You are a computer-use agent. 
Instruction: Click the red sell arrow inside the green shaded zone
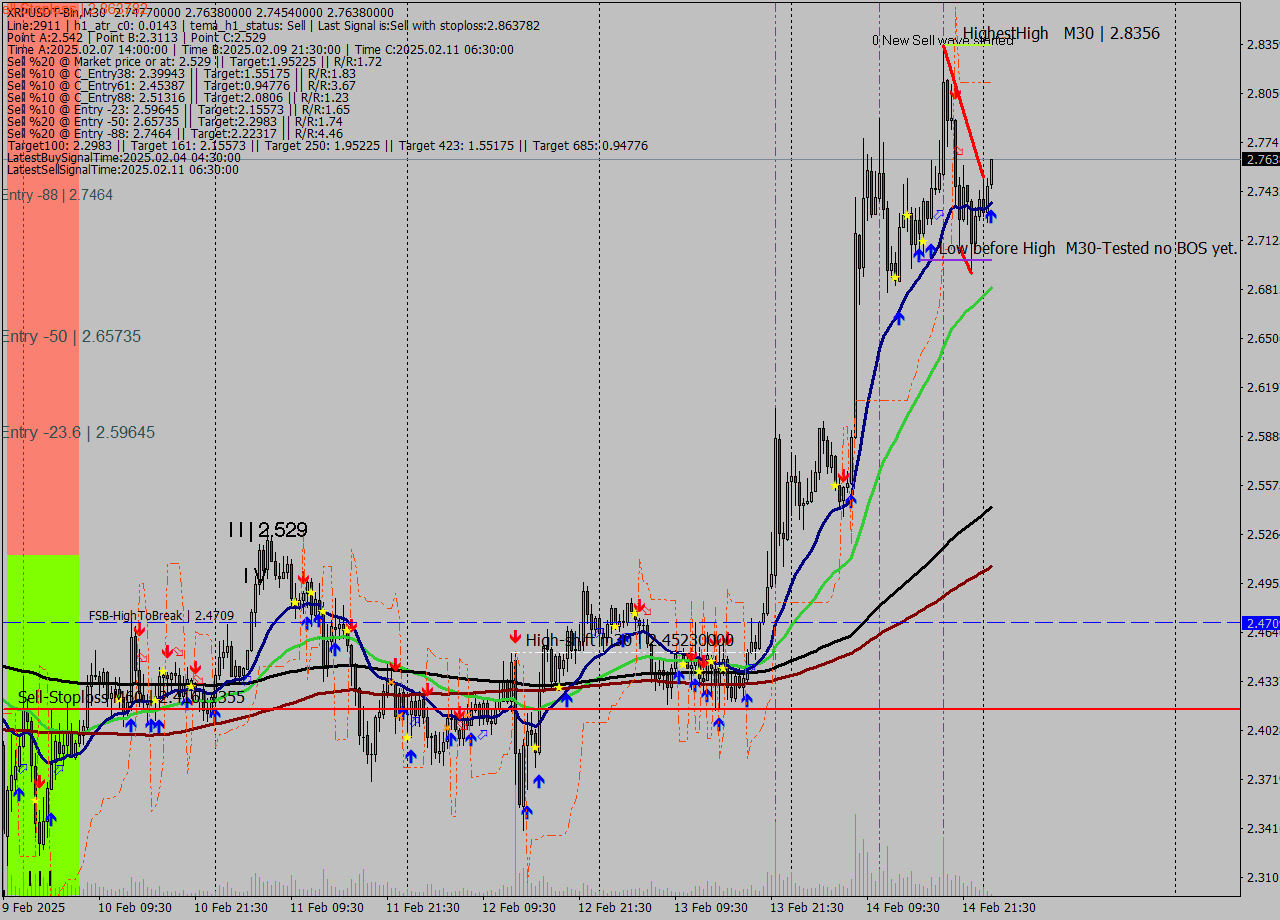(x=40, y=781)
